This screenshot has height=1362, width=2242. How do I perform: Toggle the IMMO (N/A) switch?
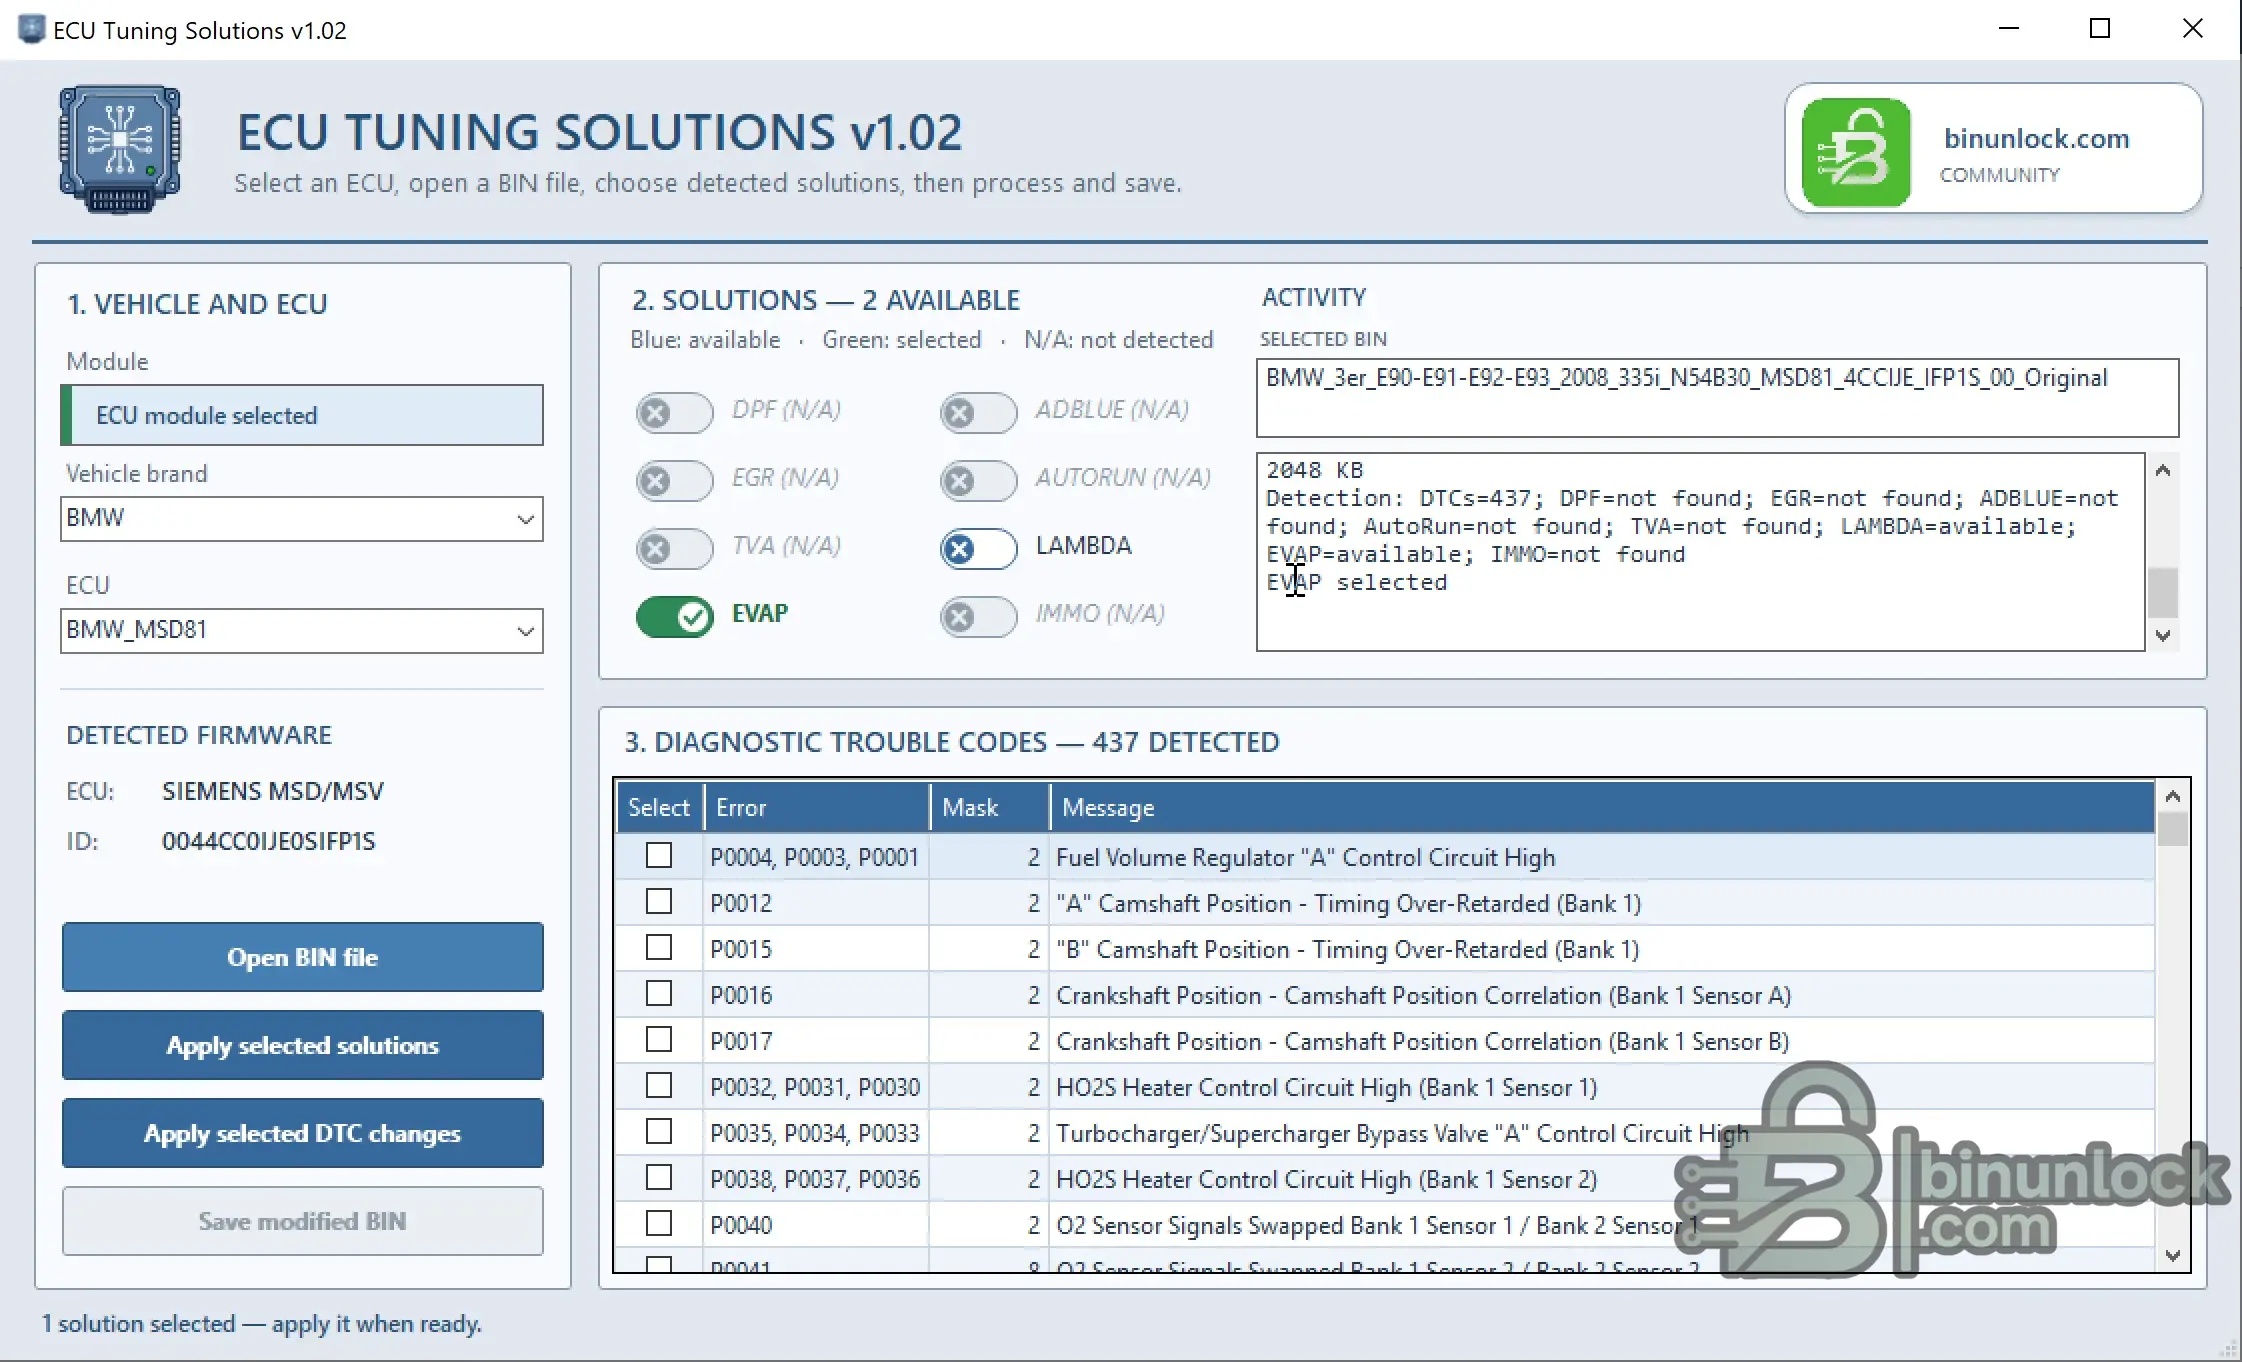978,616
